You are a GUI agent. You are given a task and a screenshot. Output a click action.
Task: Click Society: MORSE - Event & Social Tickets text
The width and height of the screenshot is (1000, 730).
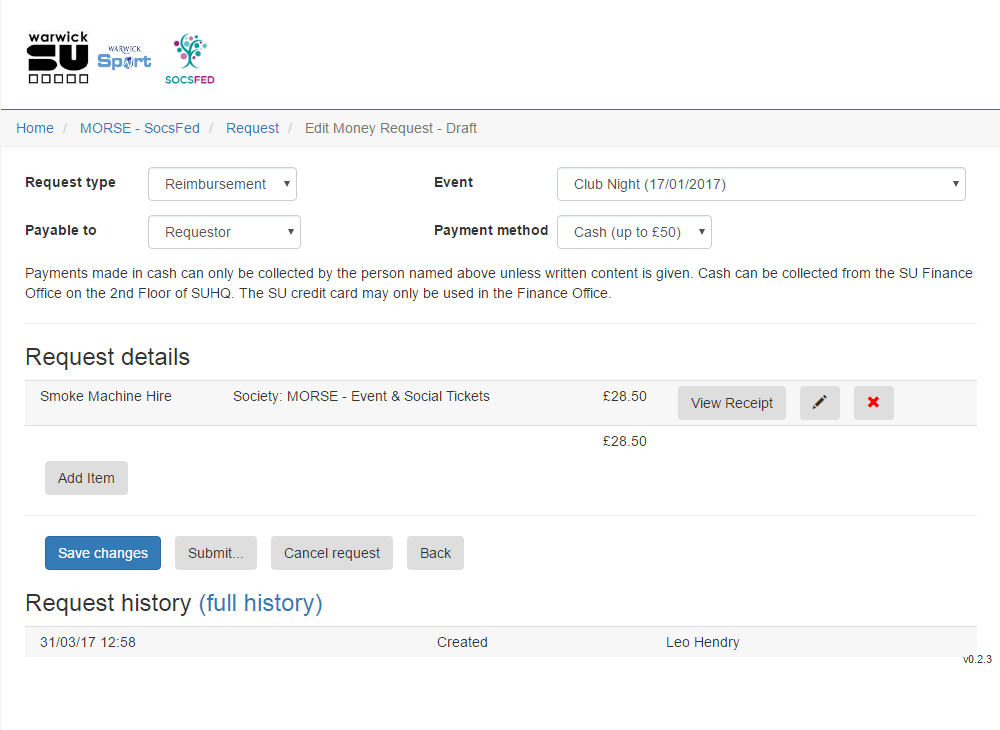[x=362, y=397]
